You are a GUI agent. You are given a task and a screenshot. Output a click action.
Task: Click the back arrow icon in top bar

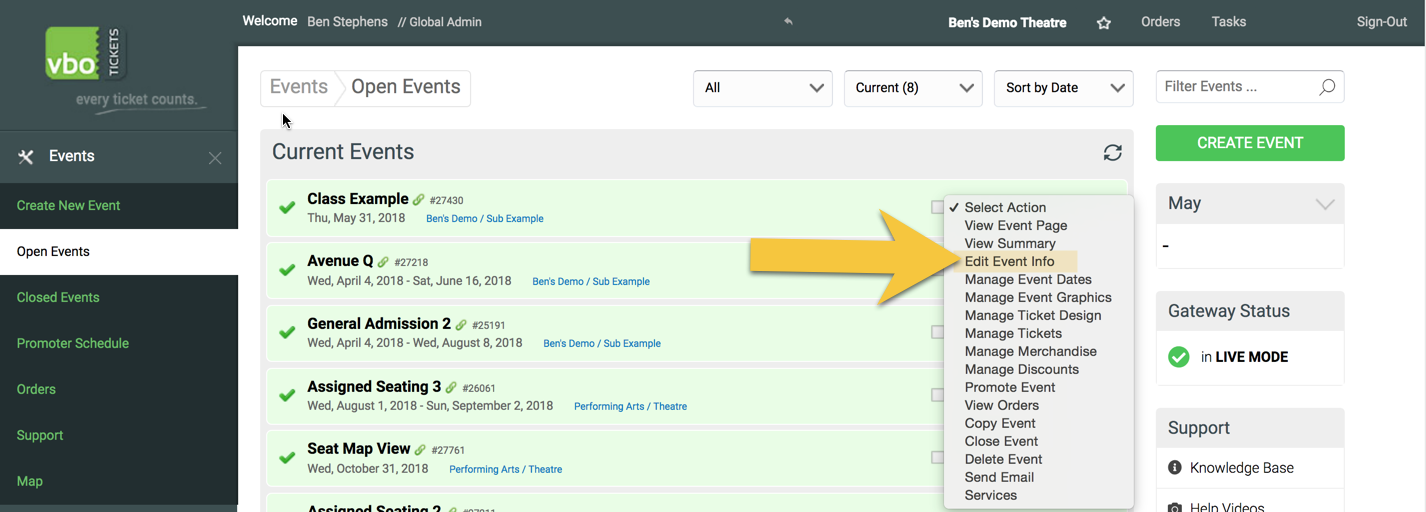[788, 22]
